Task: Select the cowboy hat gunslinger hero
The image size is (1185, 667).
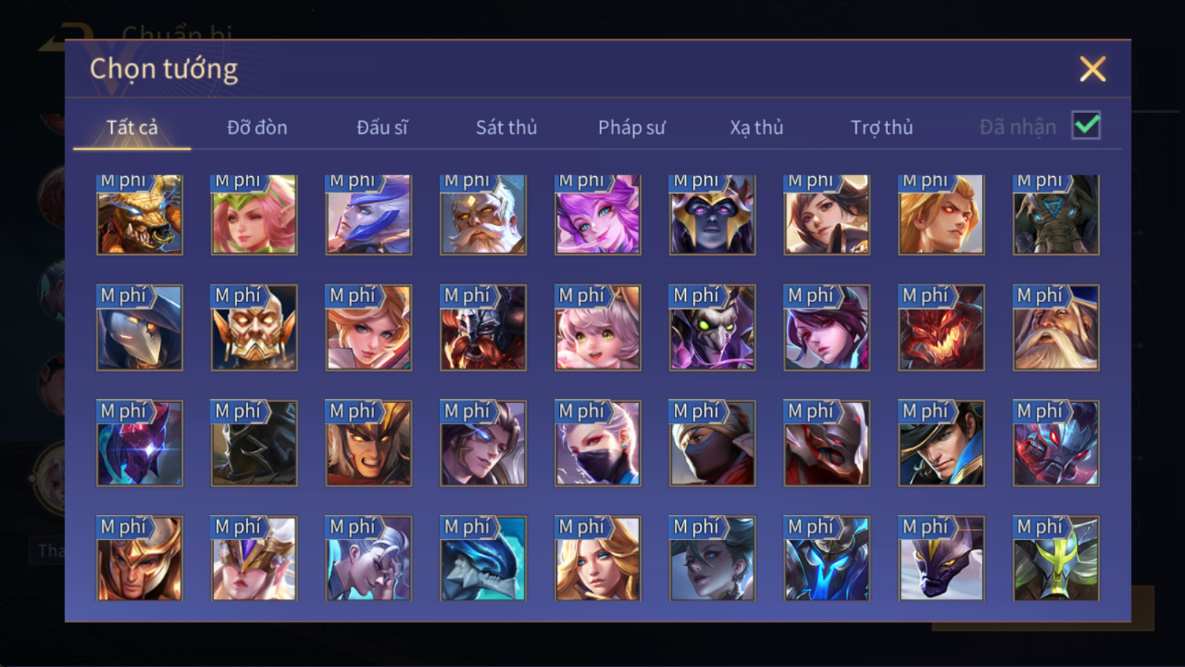Action: [x=941, y=443]
